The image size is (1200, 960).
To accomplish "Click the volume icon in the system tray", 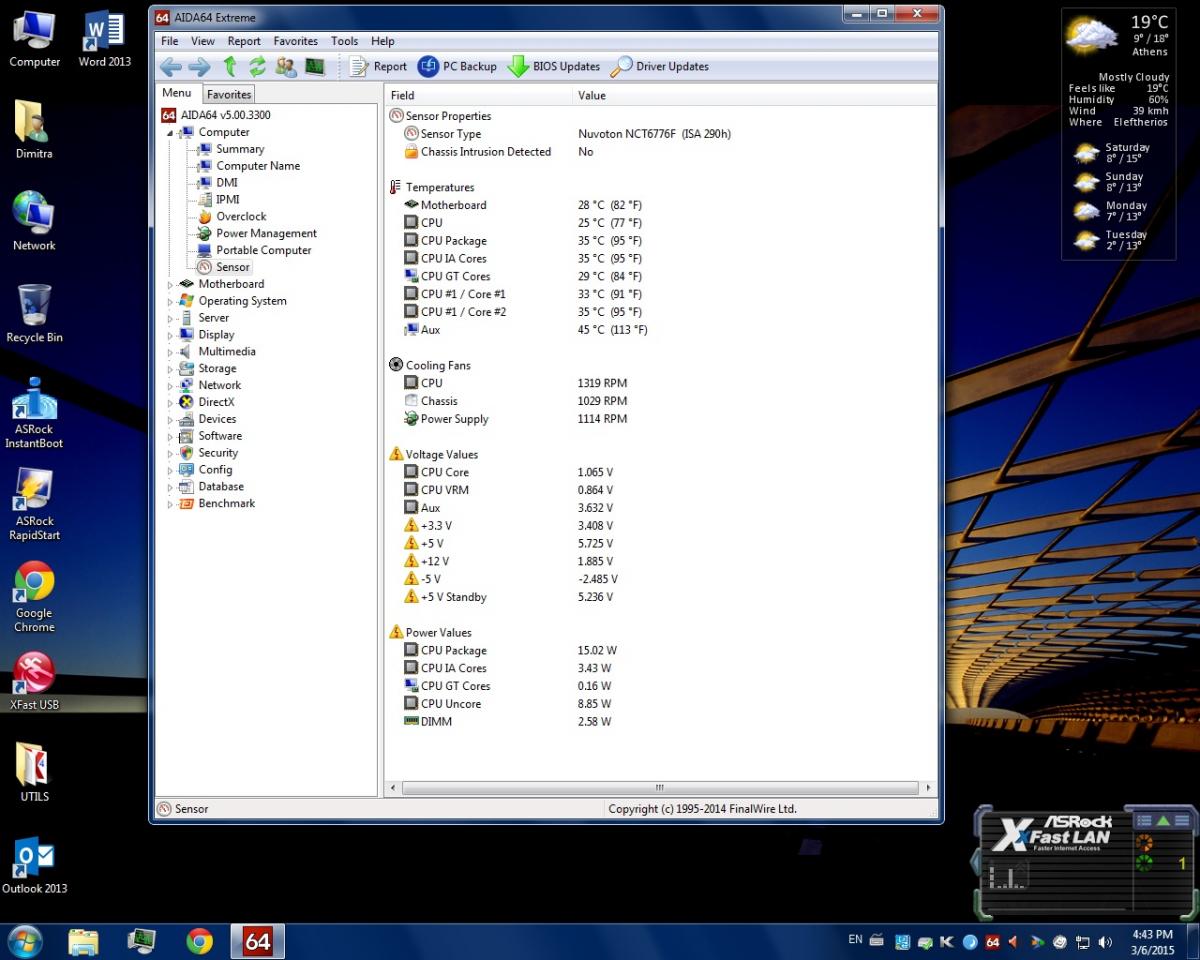I will [1105, 942].
